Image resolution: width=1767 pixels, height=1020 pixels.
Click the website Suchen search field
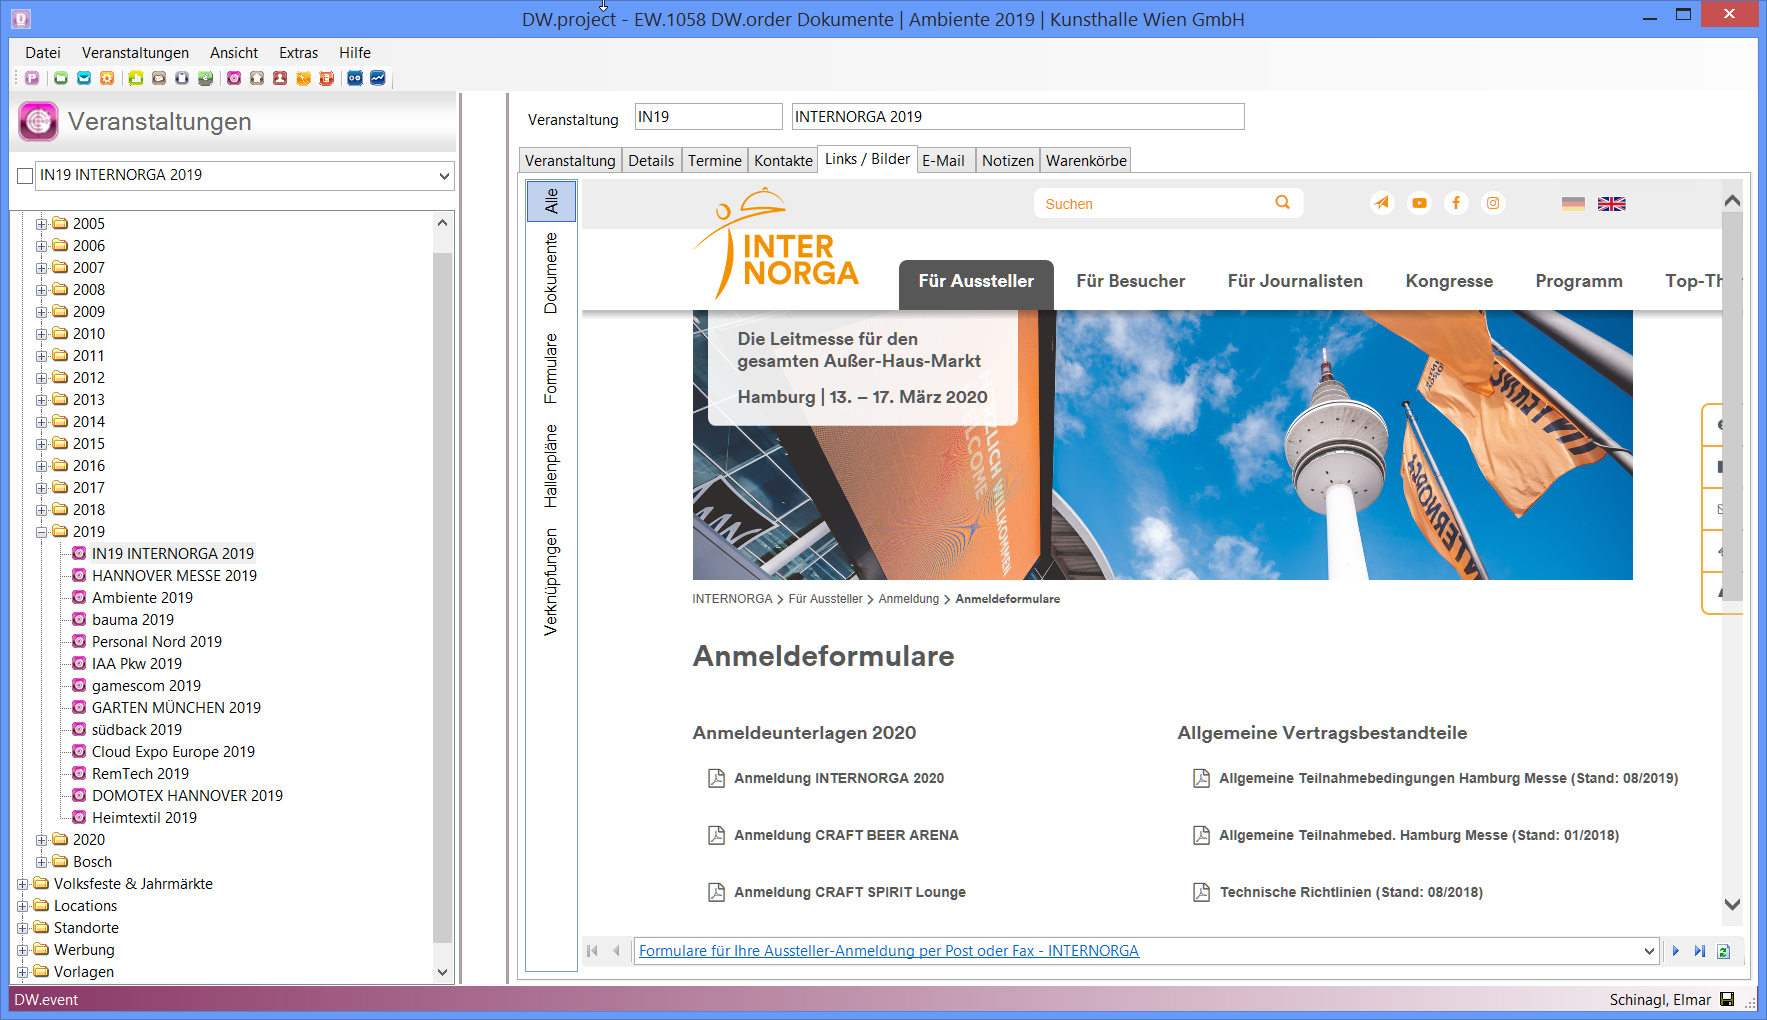coord(1155,204)
